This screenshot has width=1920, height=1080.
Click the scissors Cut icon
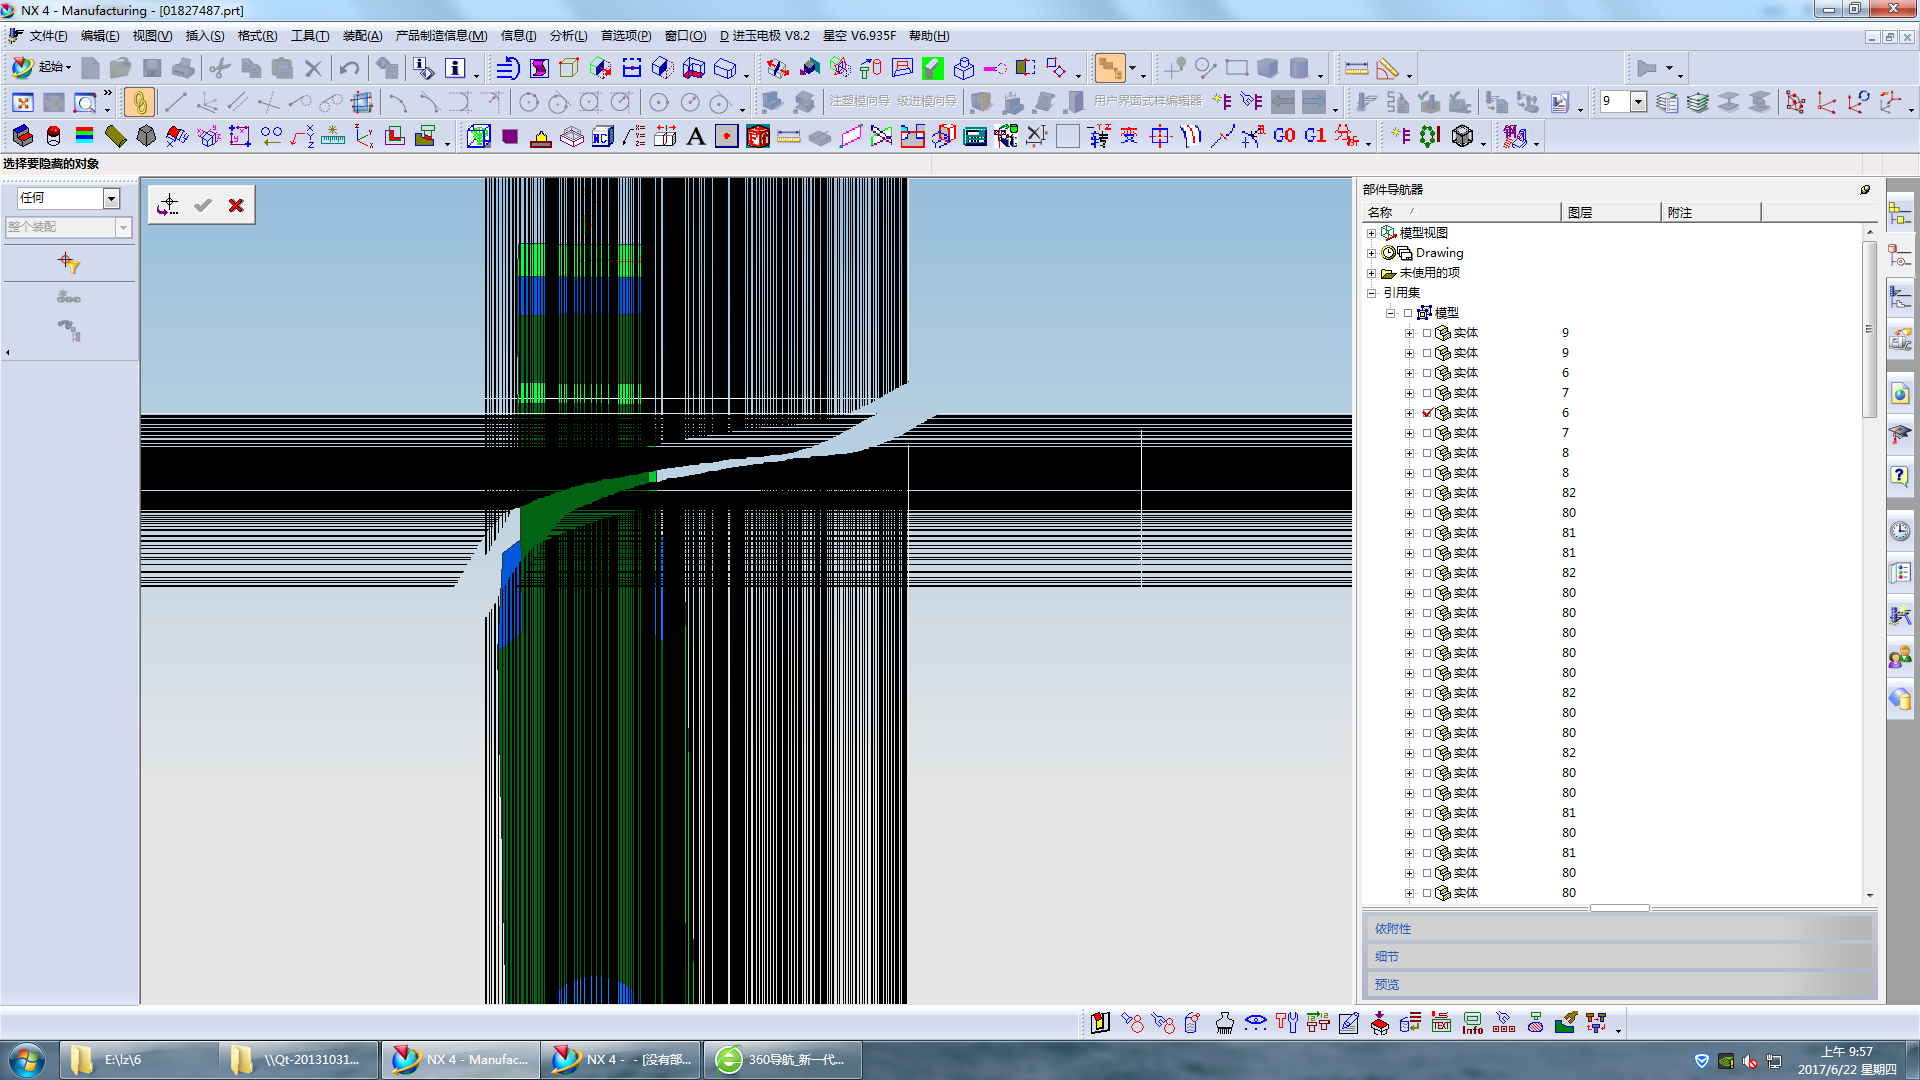tap(220, 68)
